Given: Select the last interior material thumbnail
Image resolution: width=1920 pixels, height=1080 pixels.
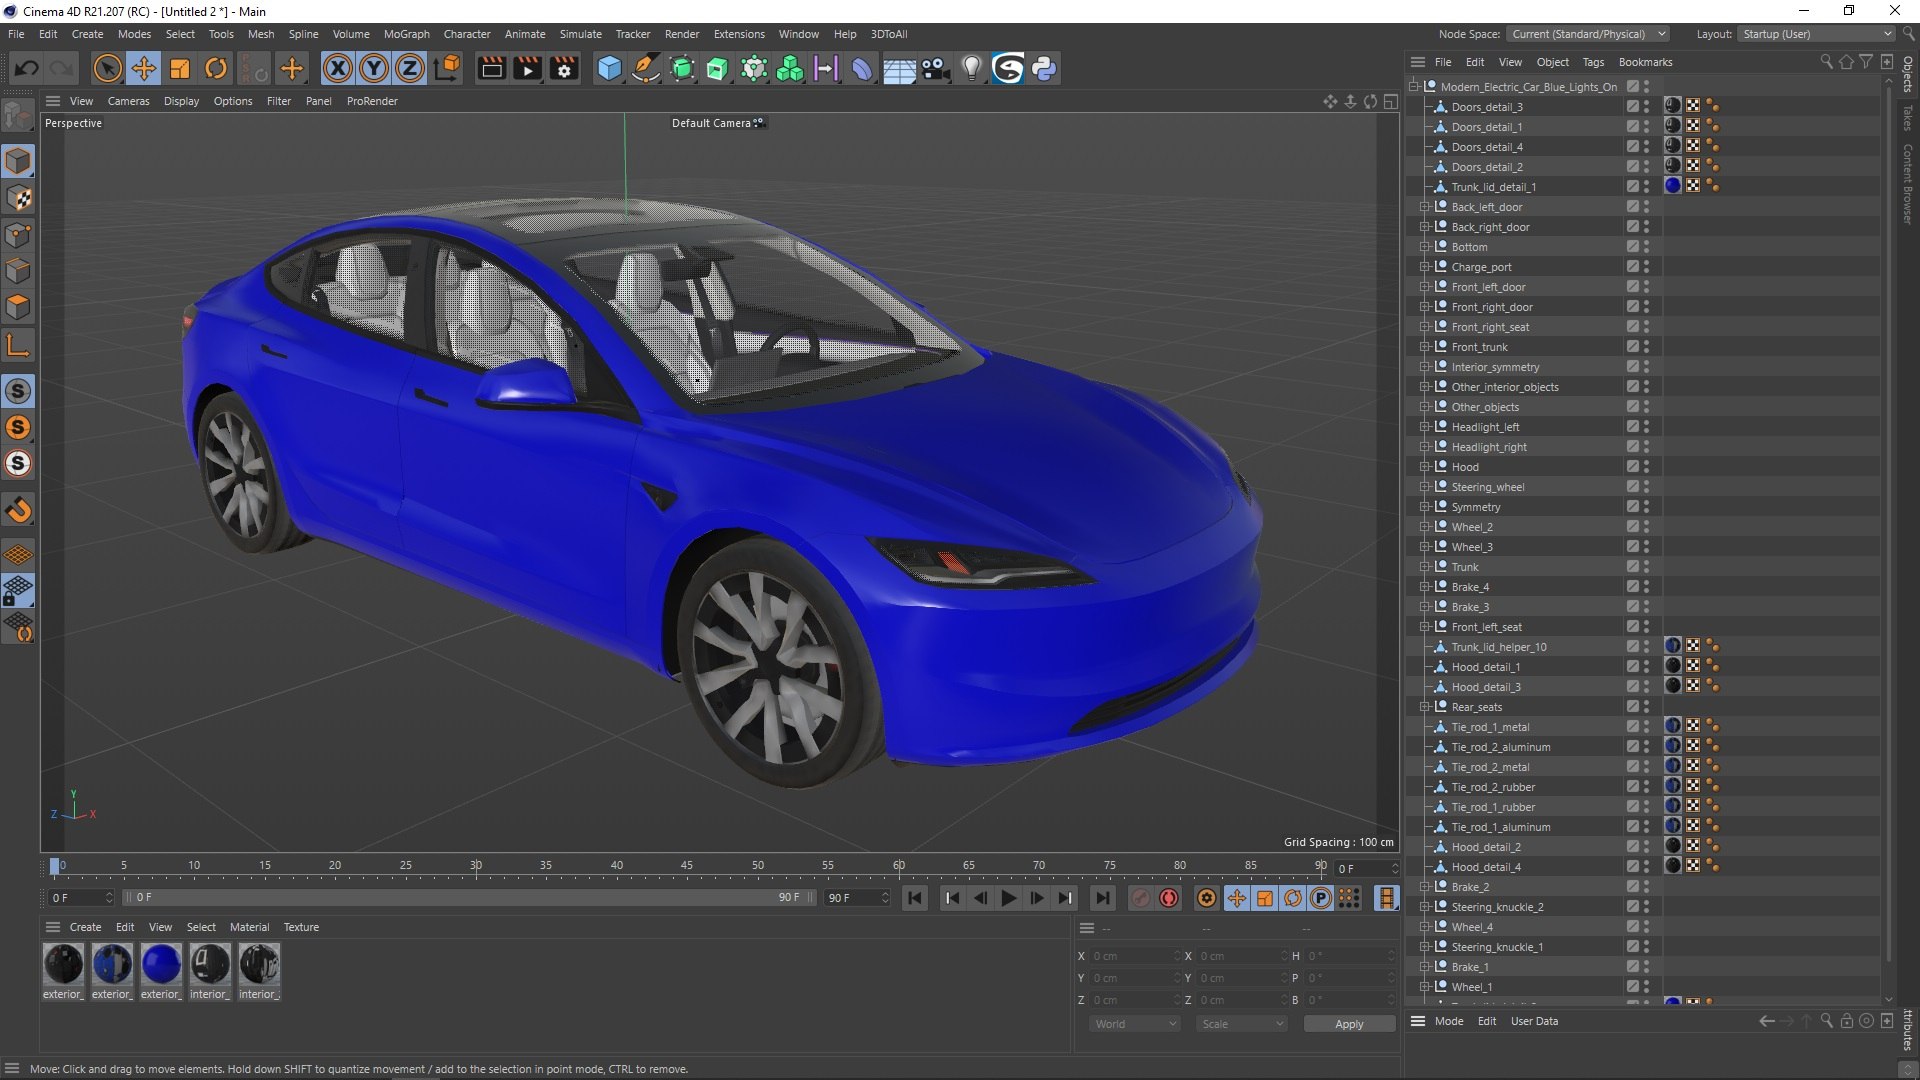Looking at the screenshot, I should (259, 964).
